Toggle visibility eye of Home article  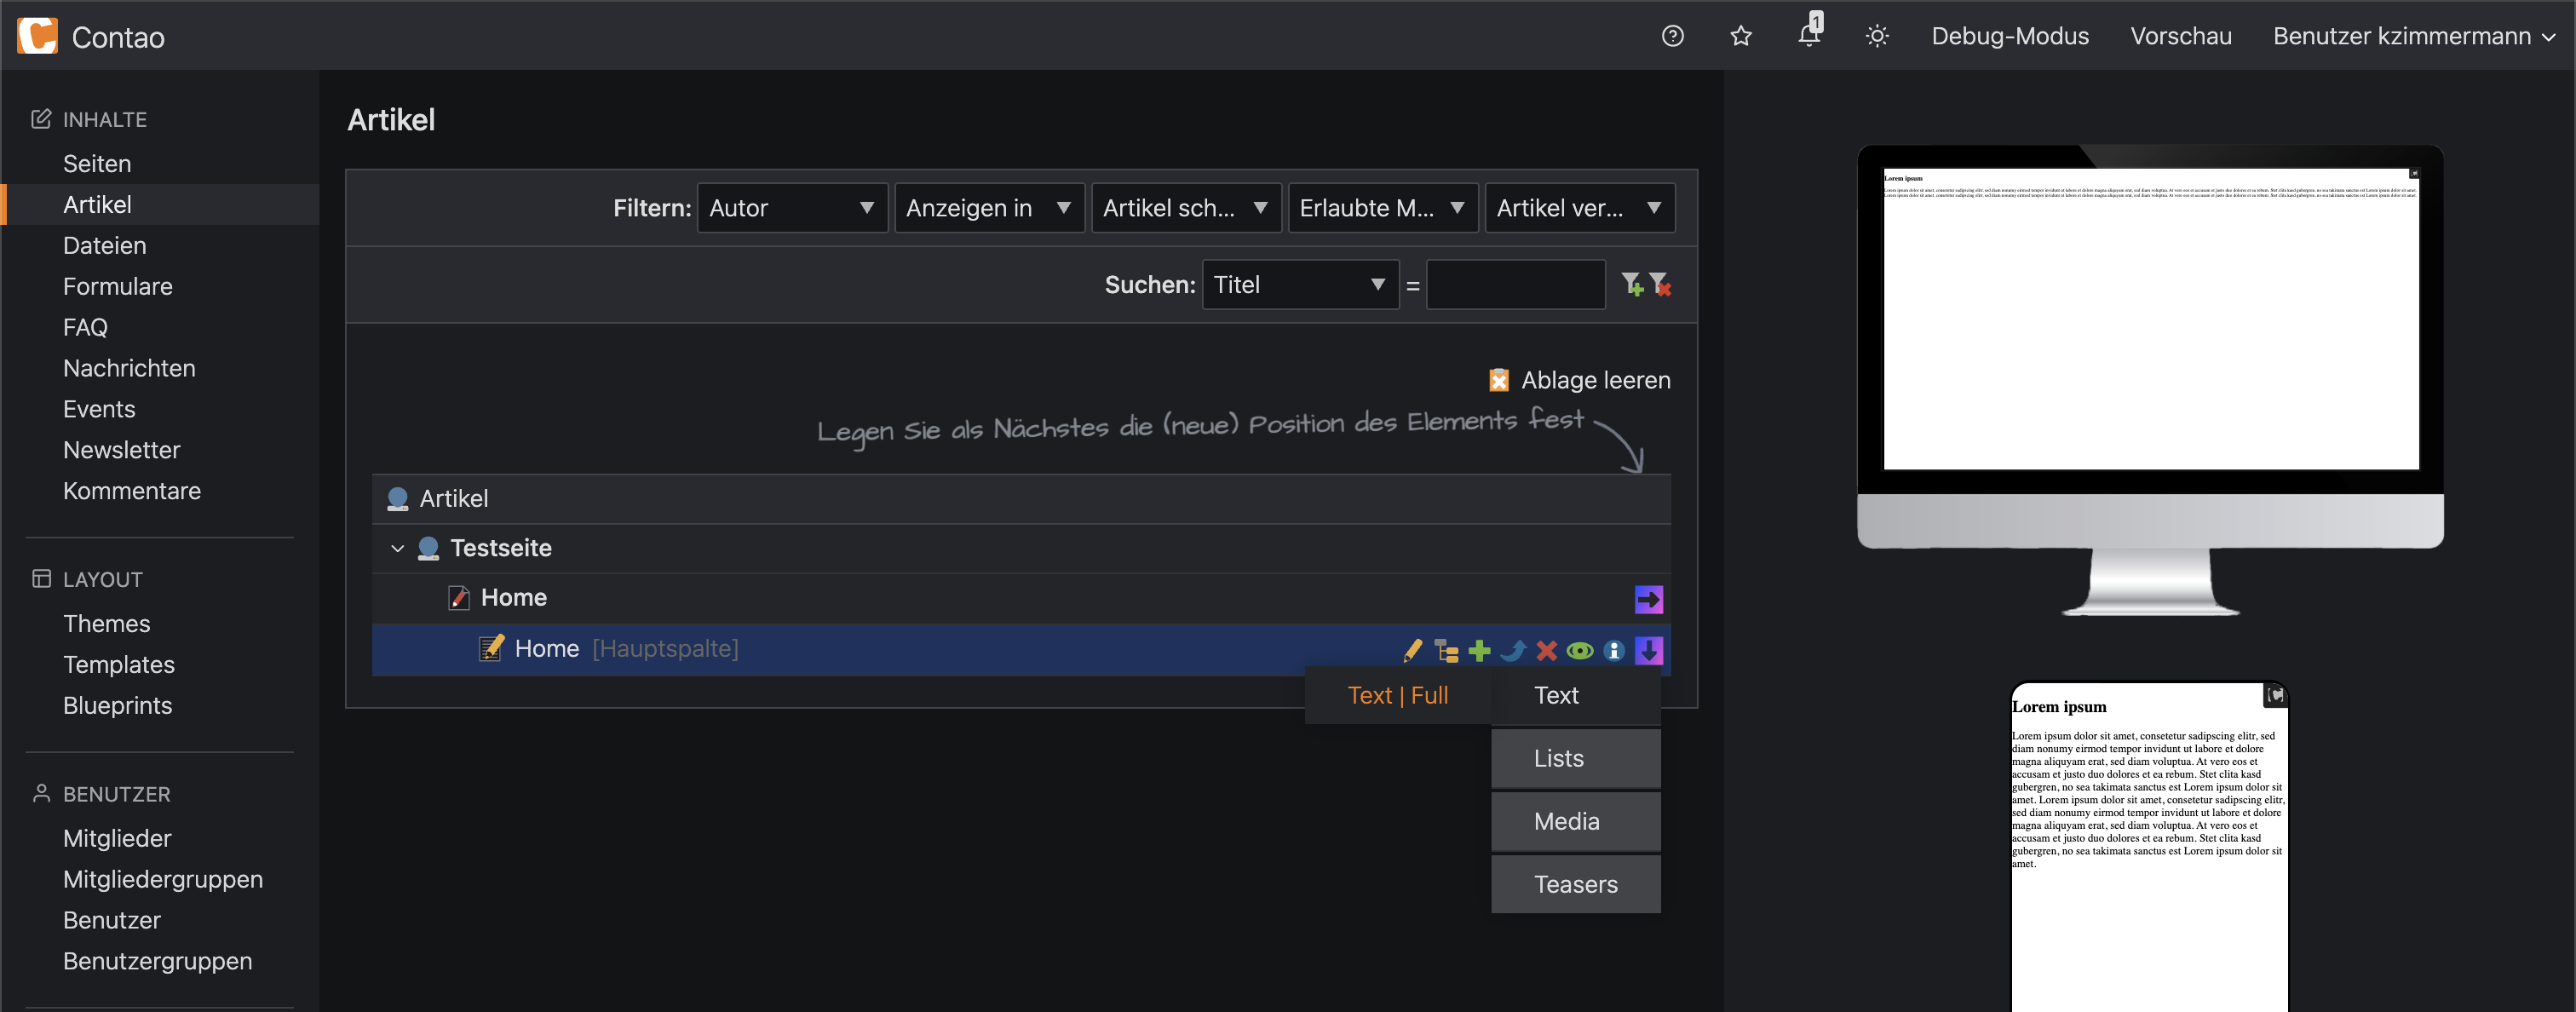coord(1580,651)
